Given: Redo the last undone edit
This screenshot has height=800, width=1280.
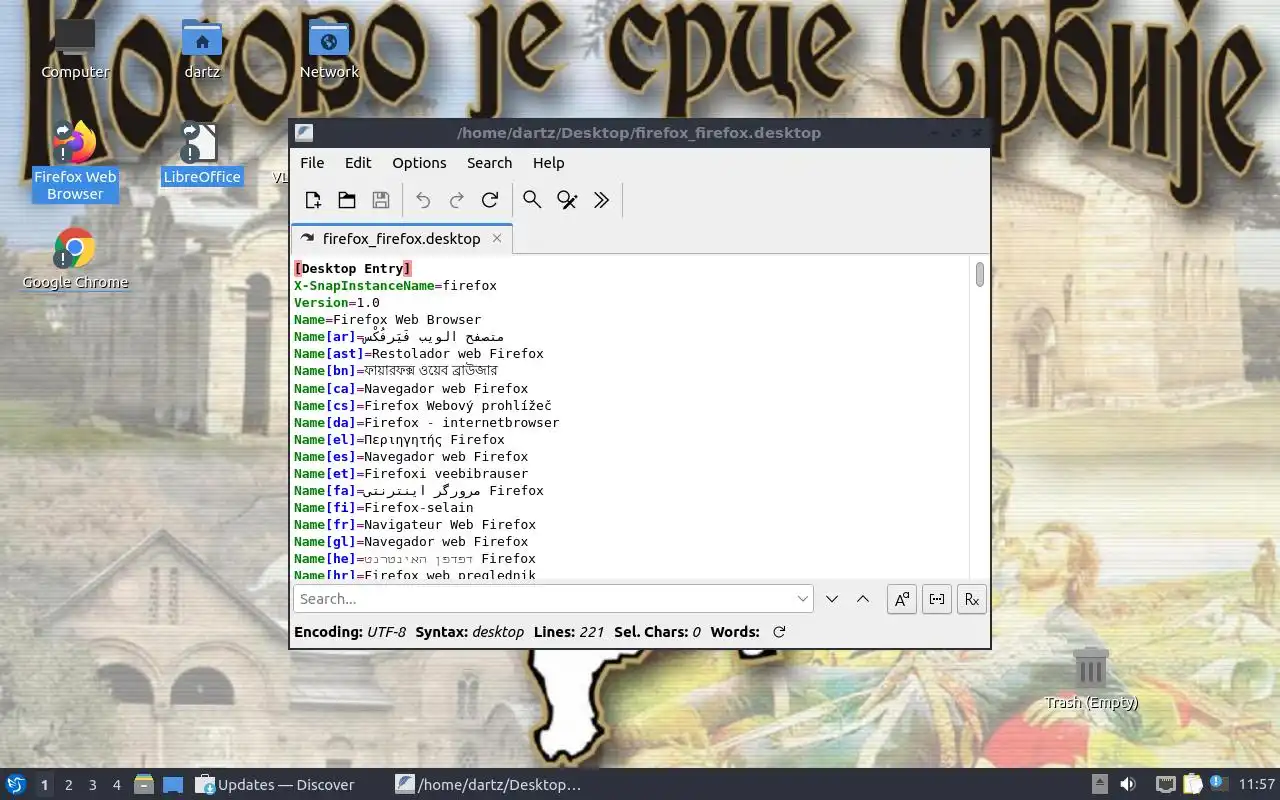Looking at the screenshot, I should coord(457,200).
